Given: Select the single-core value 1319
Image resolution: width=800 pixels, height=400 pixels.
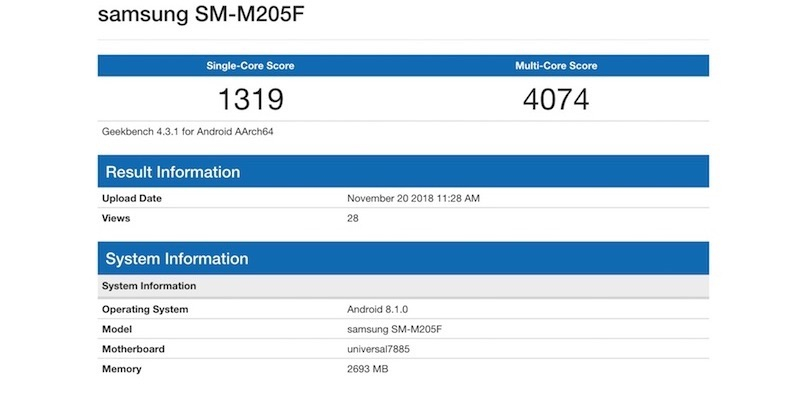Looking at the screenshot, I should click(251, 99).
